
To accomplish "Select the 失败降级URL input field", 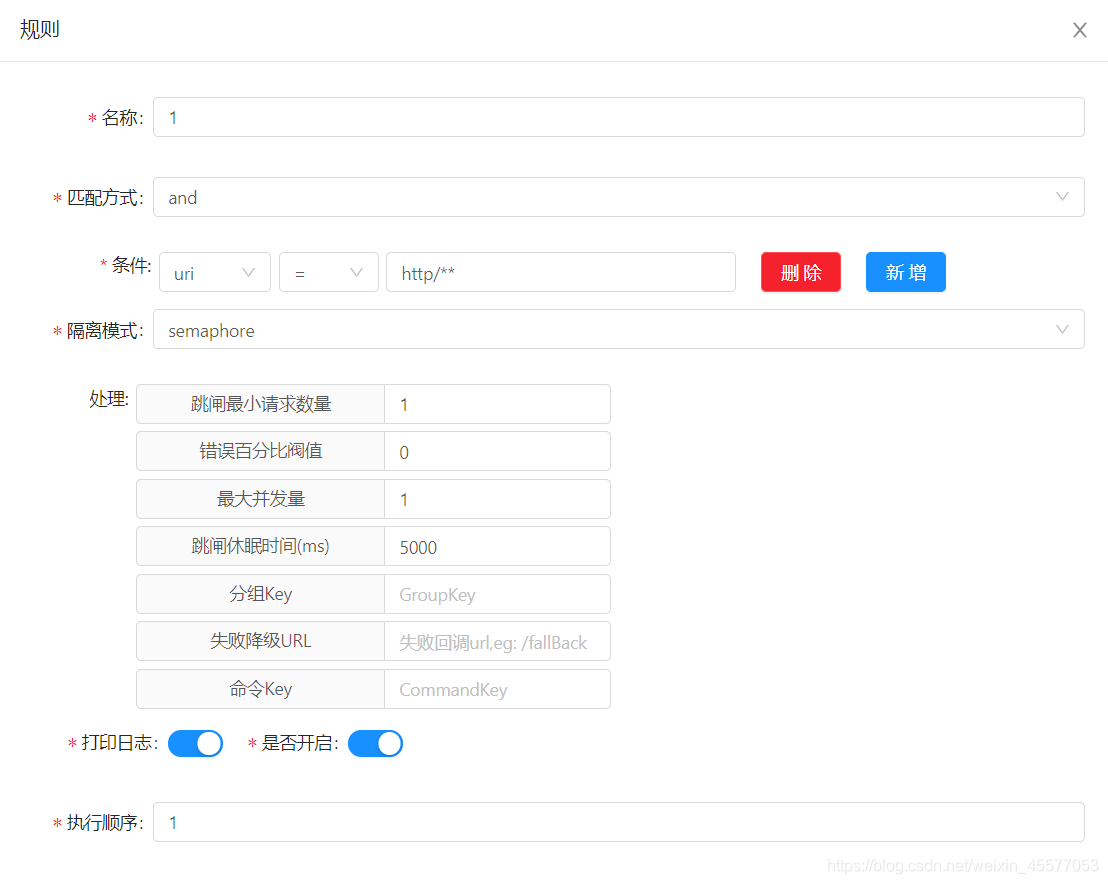I will 497,641.
